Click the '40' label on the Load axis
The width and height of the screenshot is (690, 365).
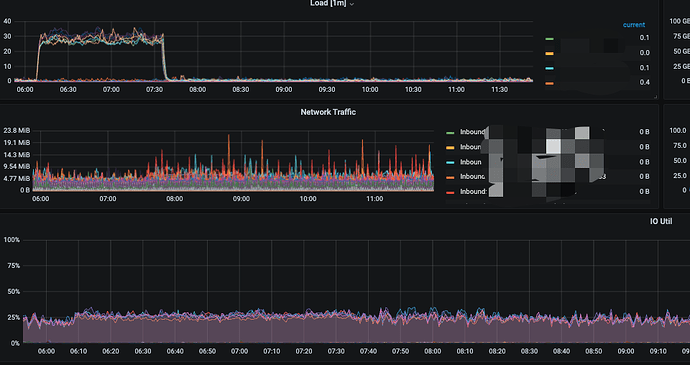(x=7, y=21)
